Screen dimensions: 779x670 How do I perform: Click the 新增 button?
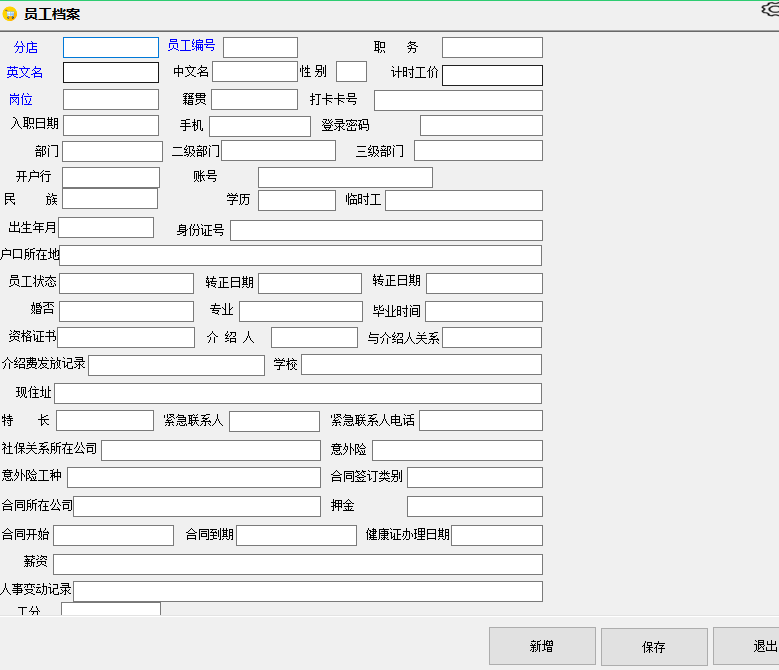pos(542,646)
